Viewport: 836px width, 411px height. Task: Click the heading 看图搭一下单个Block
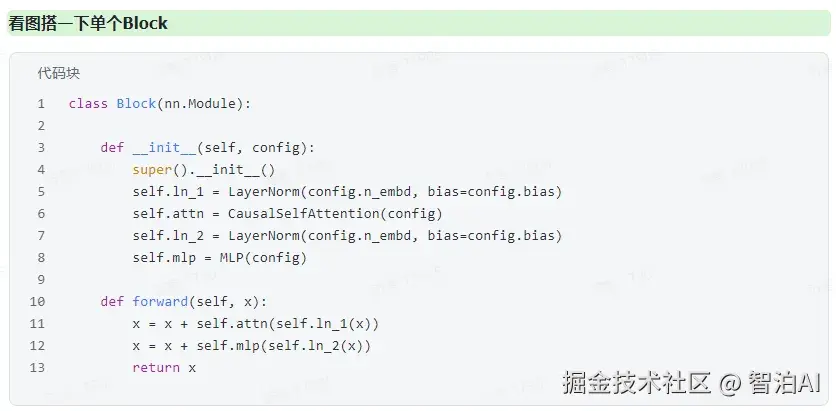(x=88, y=23)
